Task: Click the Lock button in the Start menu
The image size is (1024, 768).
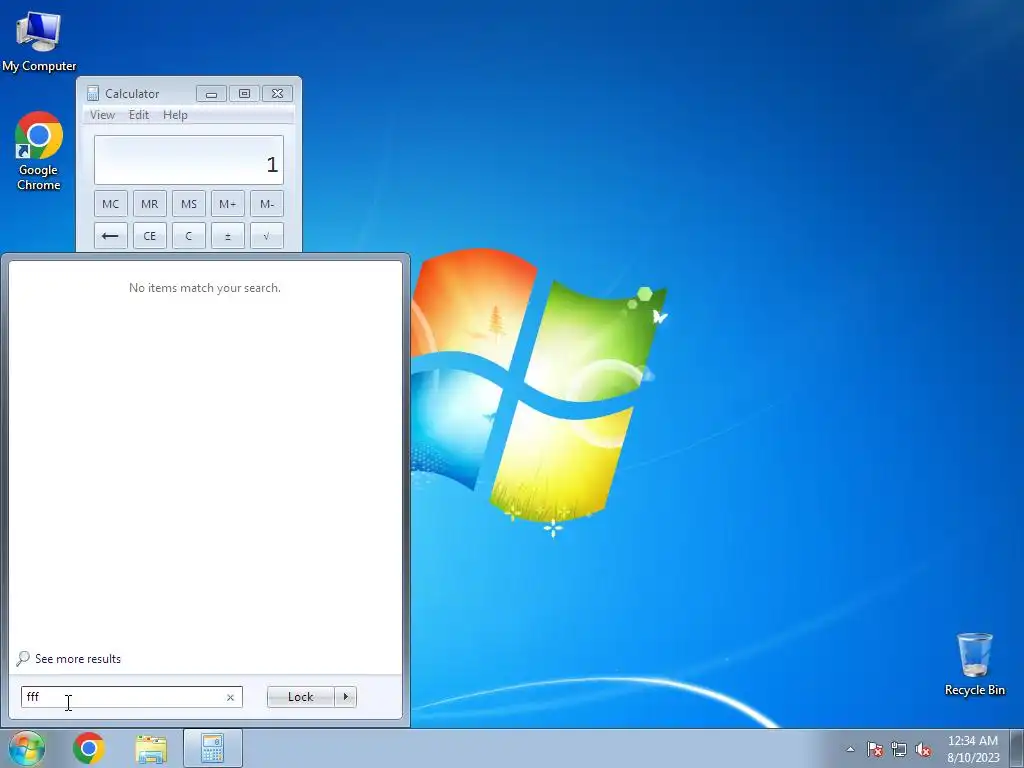Action: click(x=300, y=697)
